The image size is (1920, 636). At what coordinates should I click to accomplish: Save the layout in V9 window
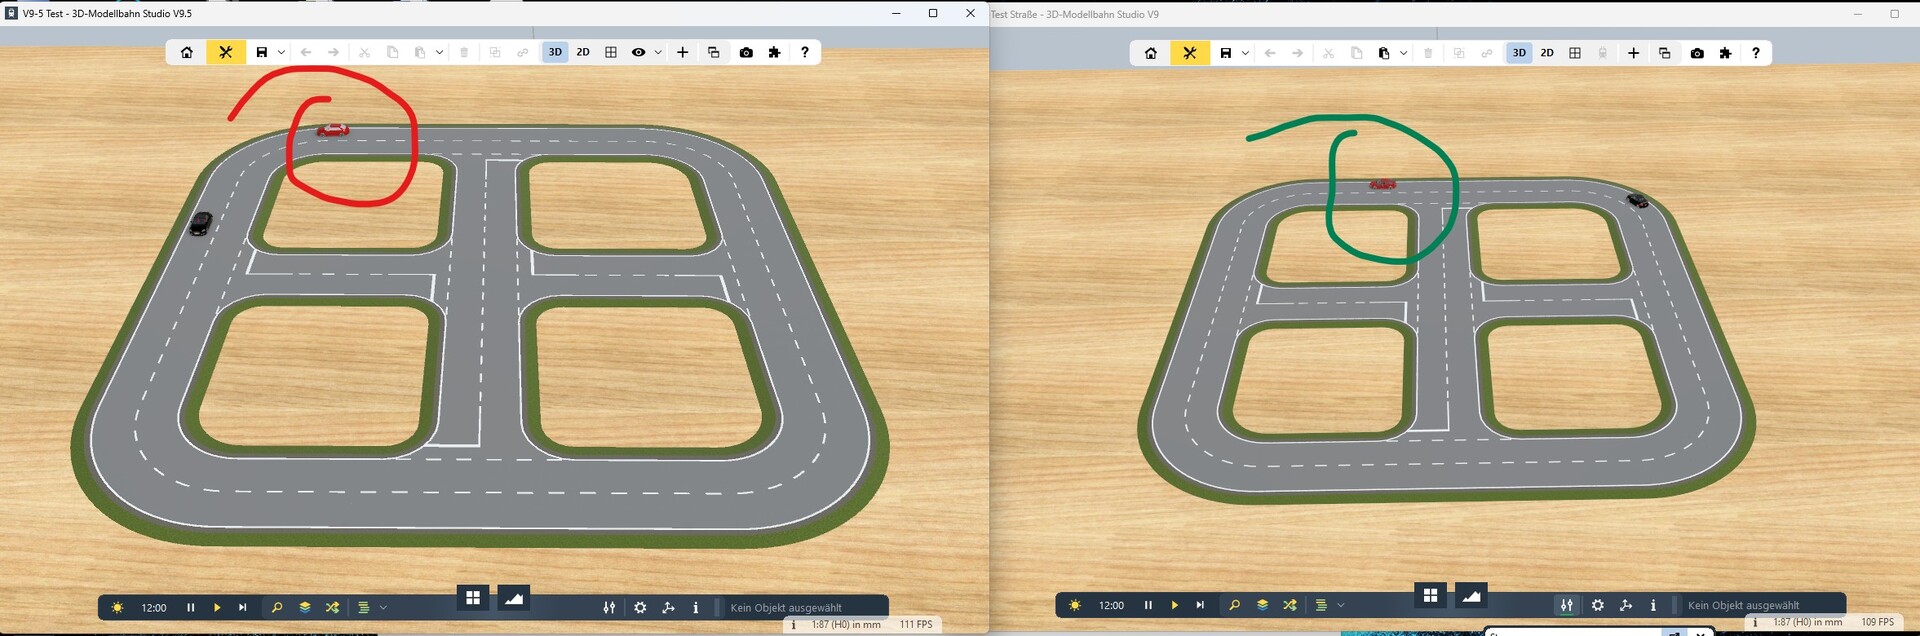point(1226,53)
